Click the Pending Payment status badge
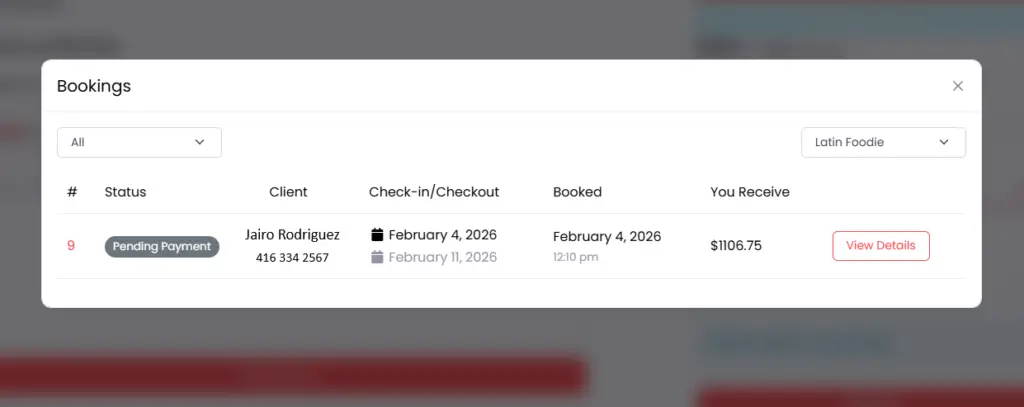The image size is (1024, 407). (x=162, y=246)
